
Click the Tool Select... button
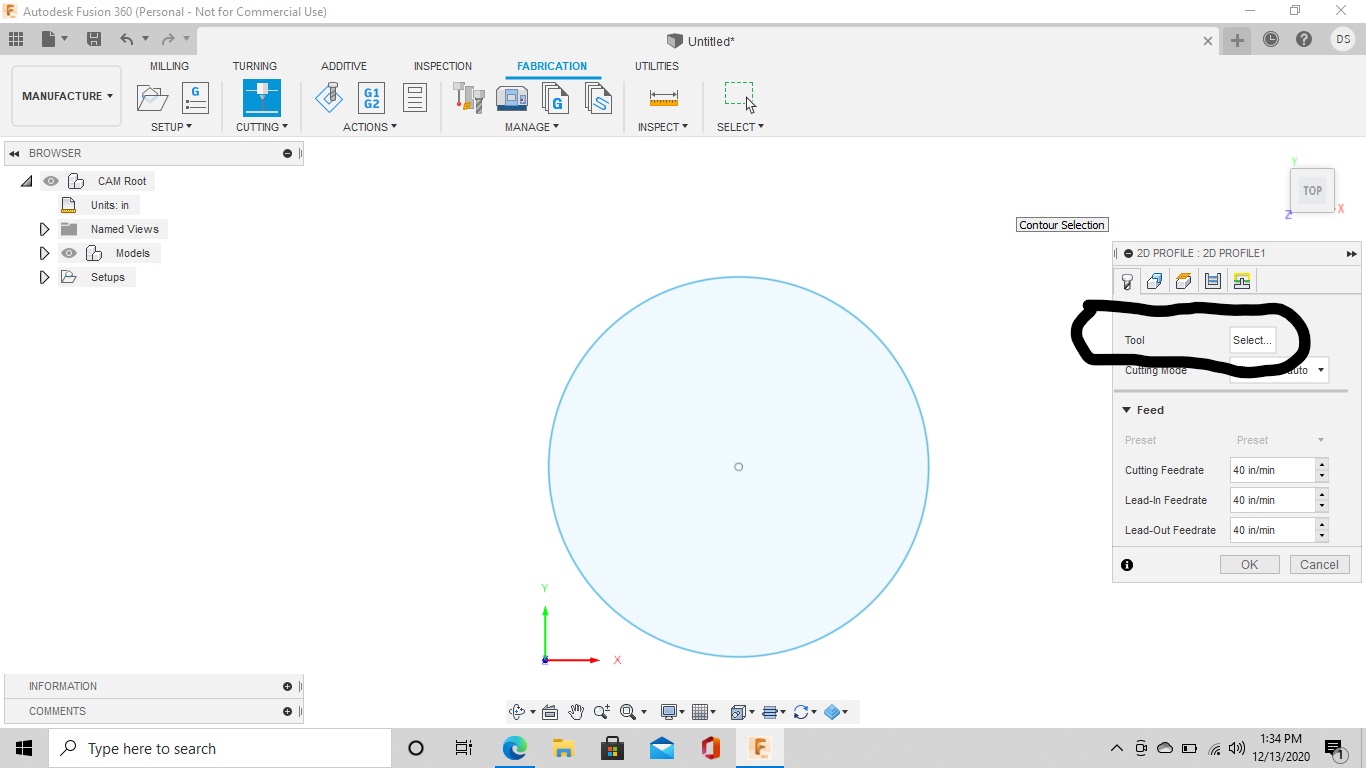click(x=1252, y=340)
